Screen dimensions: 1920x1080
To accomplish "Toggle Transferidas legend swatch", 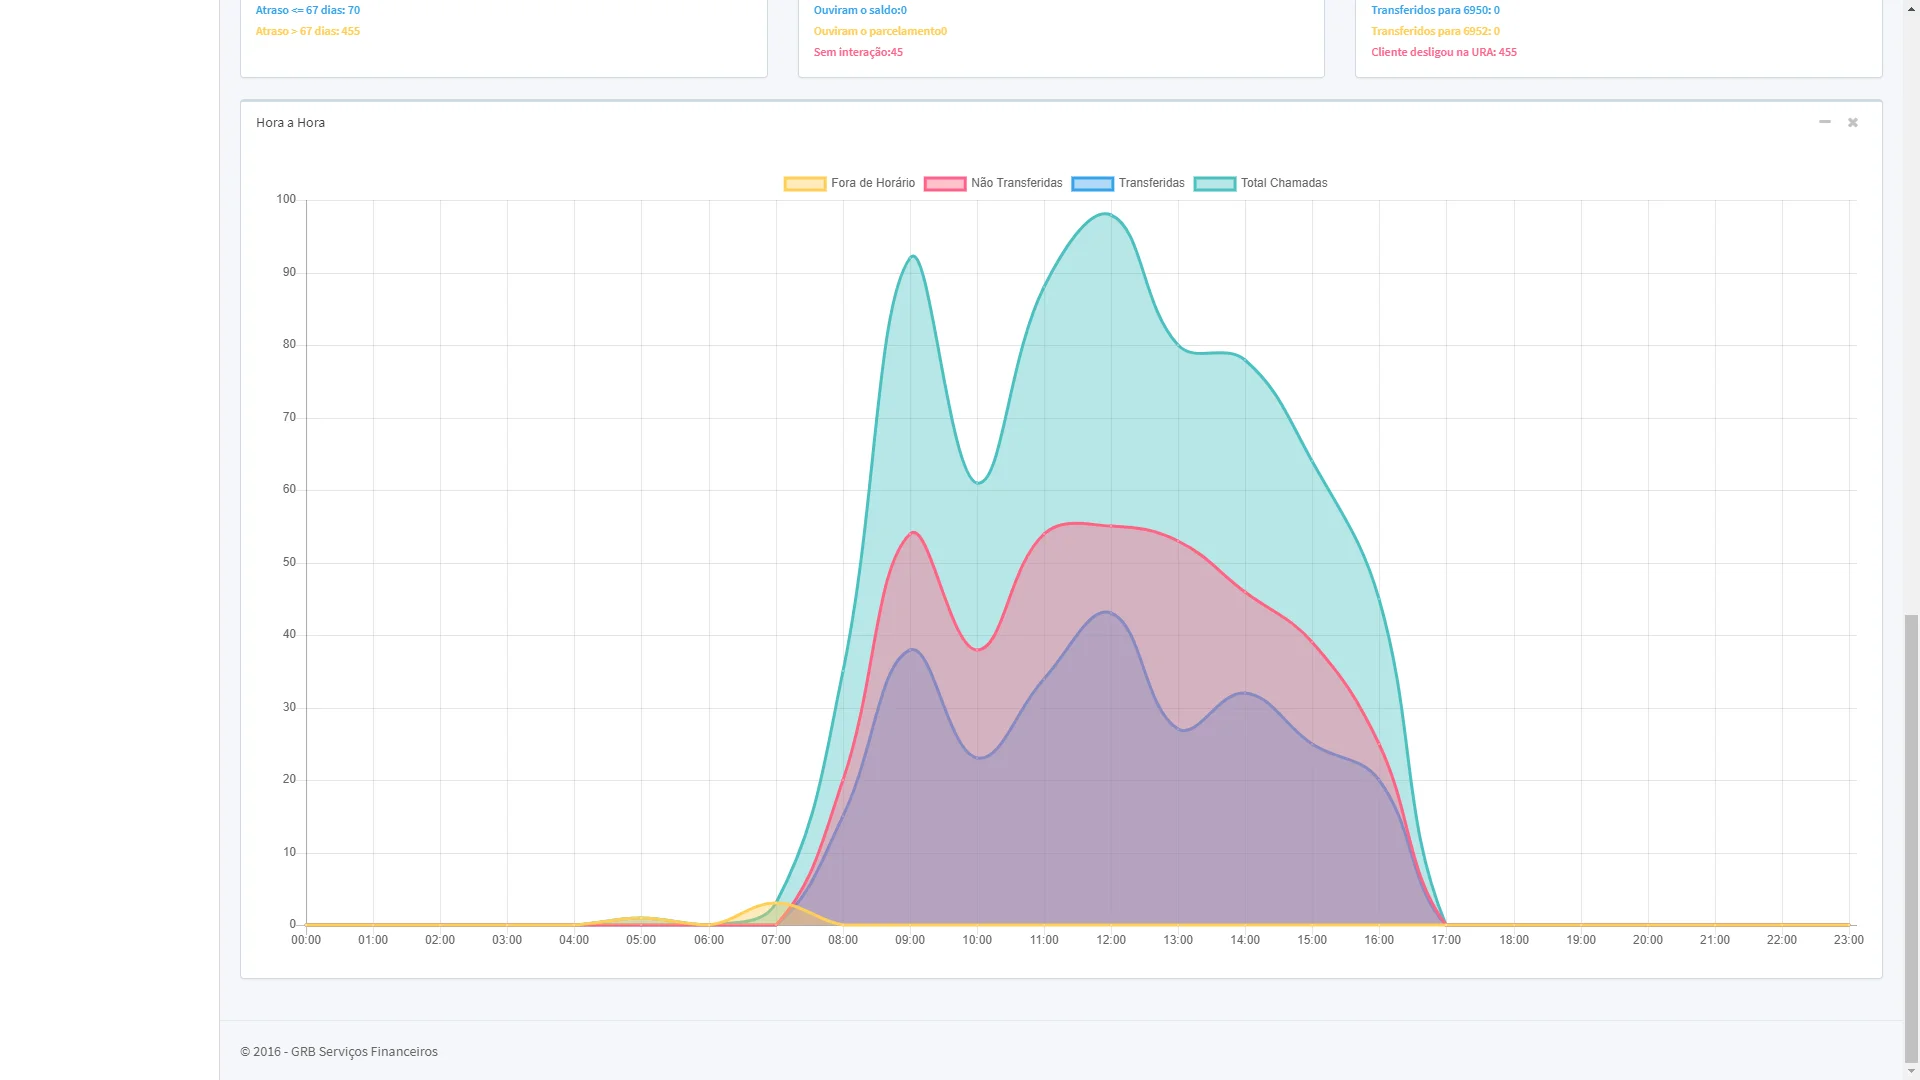I will (x=1091, y=184).
